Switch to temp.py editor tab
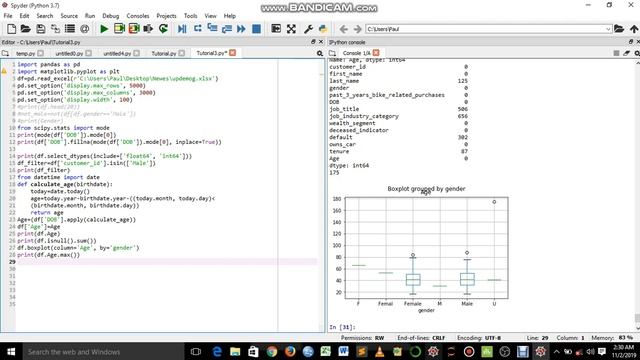Image resolution: width=640 pixels, height=360 pixels. coord(25,53)
